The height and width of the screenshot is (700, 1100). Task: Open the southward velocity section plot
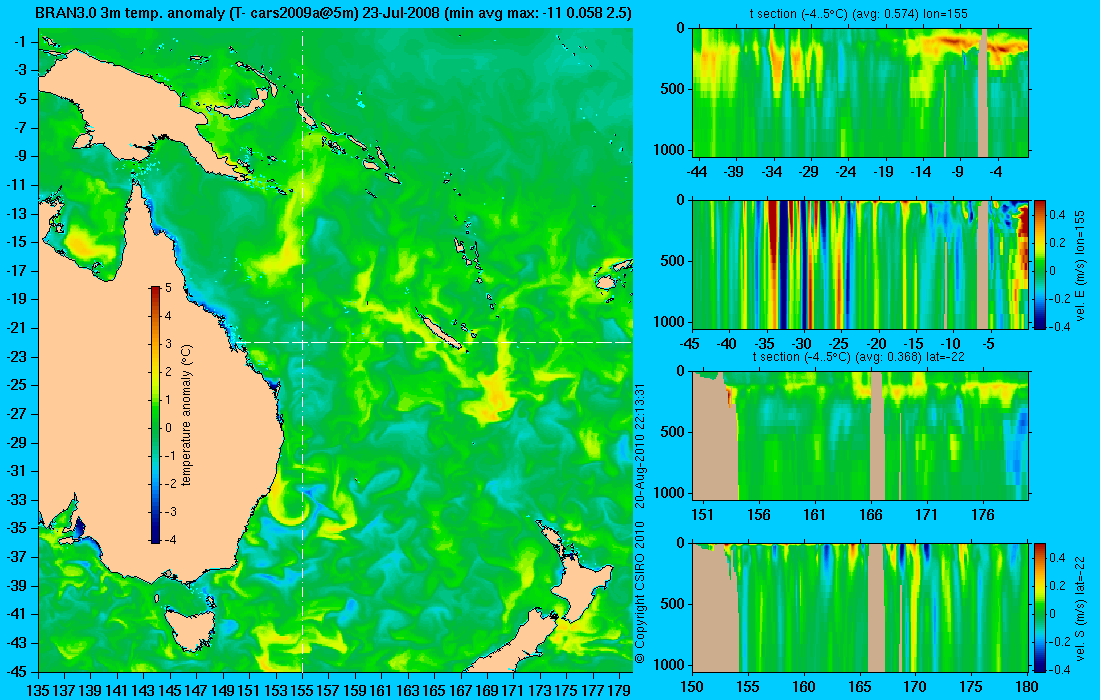click(860, 607)
